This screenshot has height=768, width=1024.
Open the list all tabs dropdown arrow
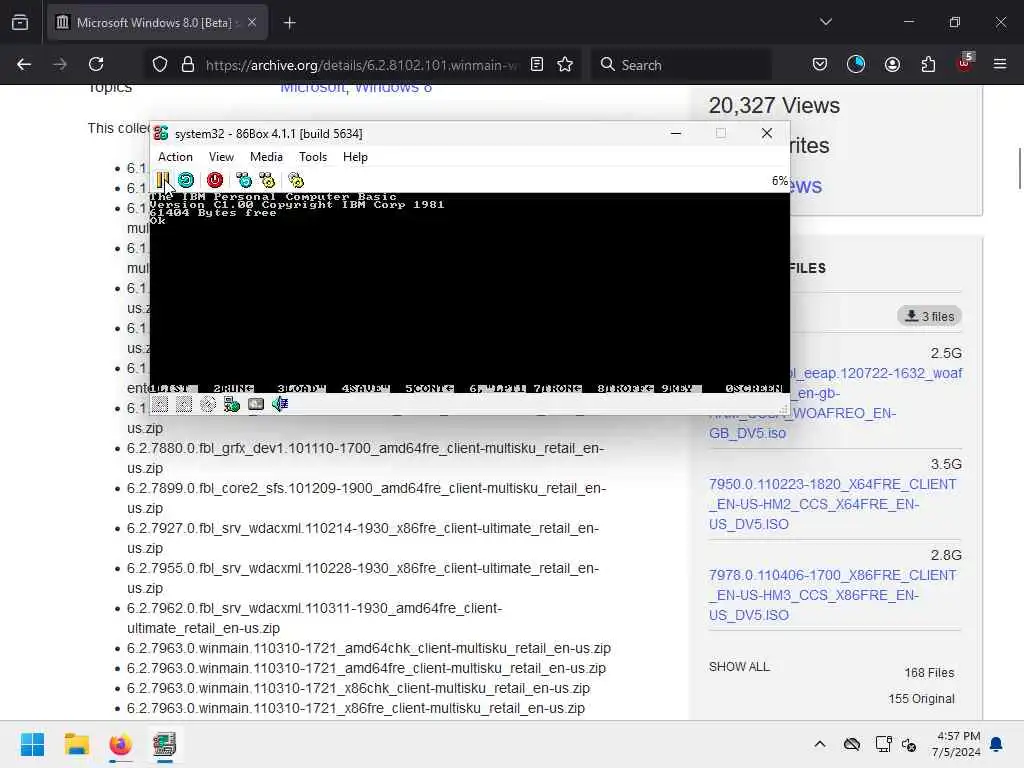[826, 23]
